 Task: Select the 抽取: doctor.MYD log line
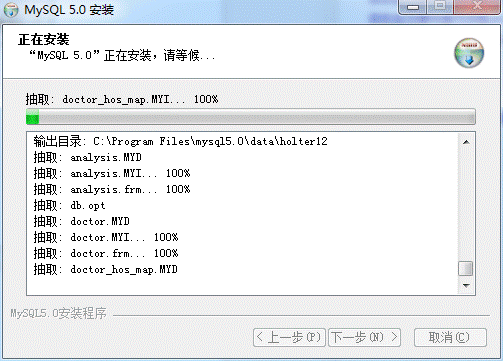pyautogui.click(x=81, y=221)
